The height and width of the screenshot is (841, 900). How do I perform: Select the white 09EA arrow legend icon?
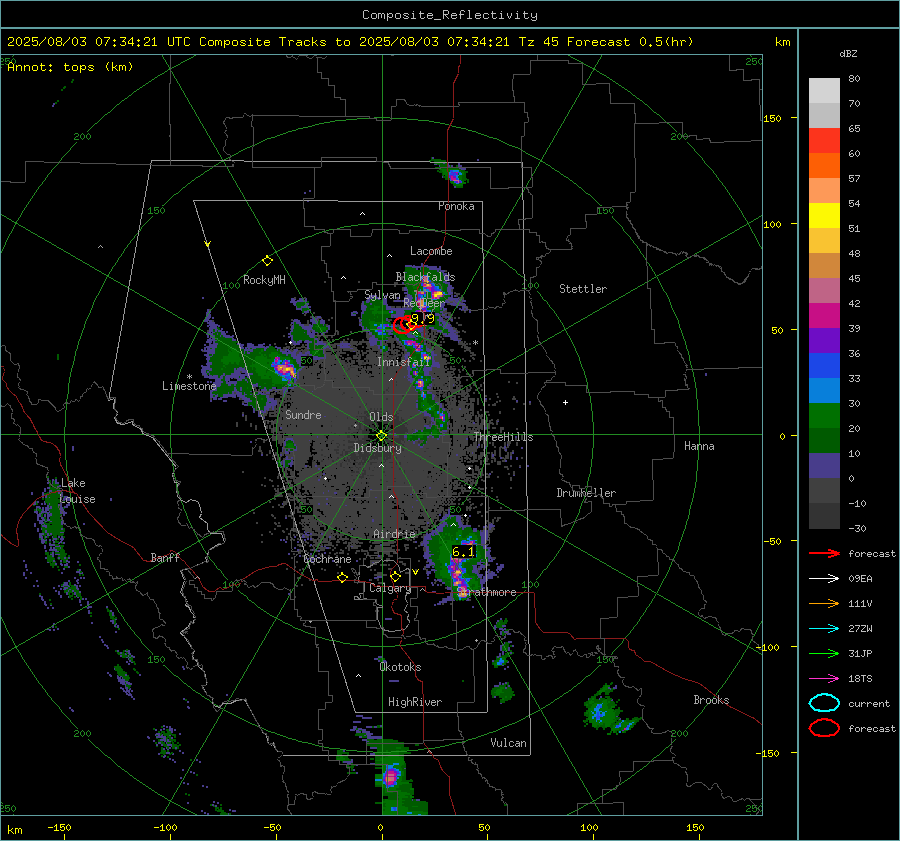[824, 579]
